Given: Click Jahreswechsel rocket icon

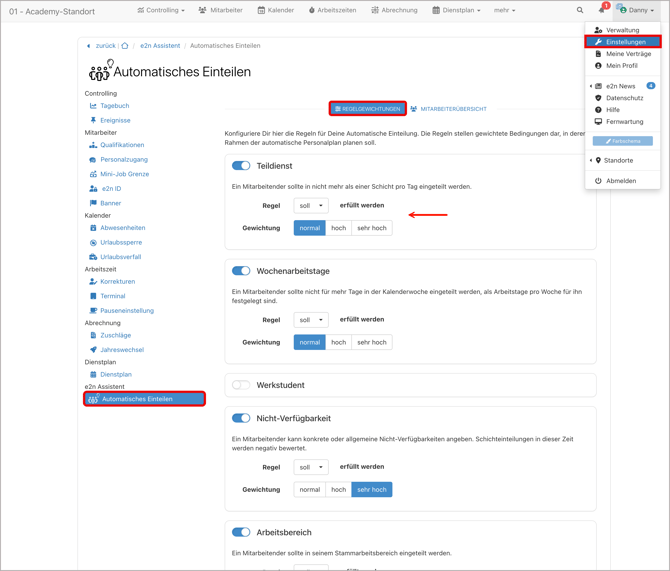Looking at the screenshot, I should tap(93, 350).
